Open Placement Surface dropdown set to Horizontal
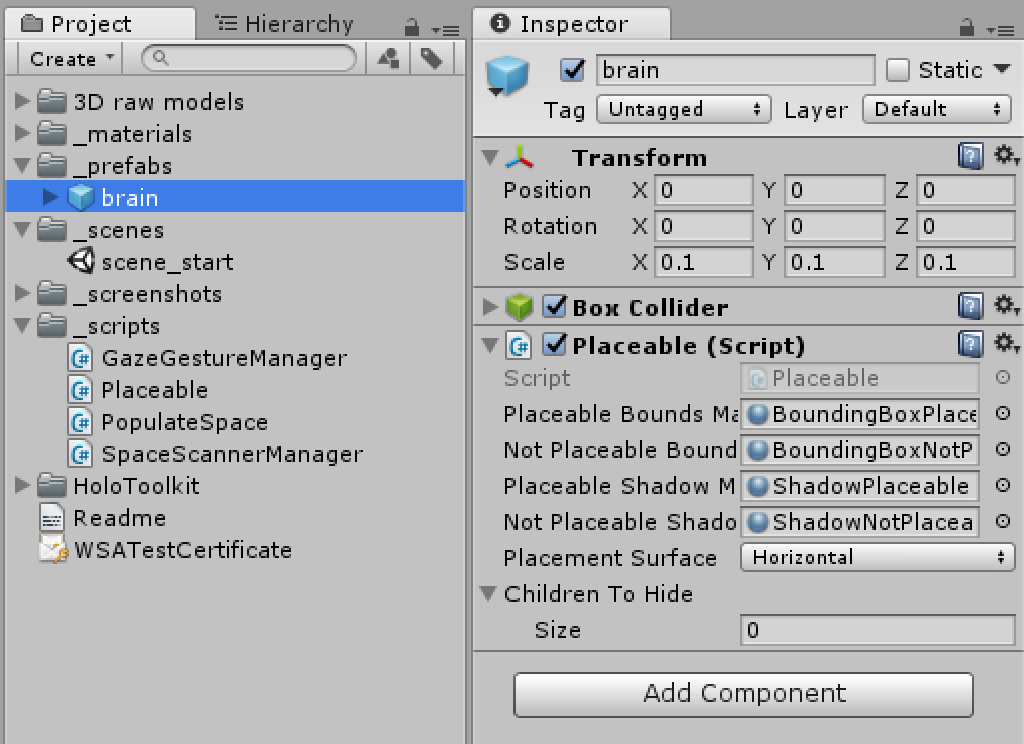Screen dimensions: 1024x744 pyautogui.click(x=877, y=557)
